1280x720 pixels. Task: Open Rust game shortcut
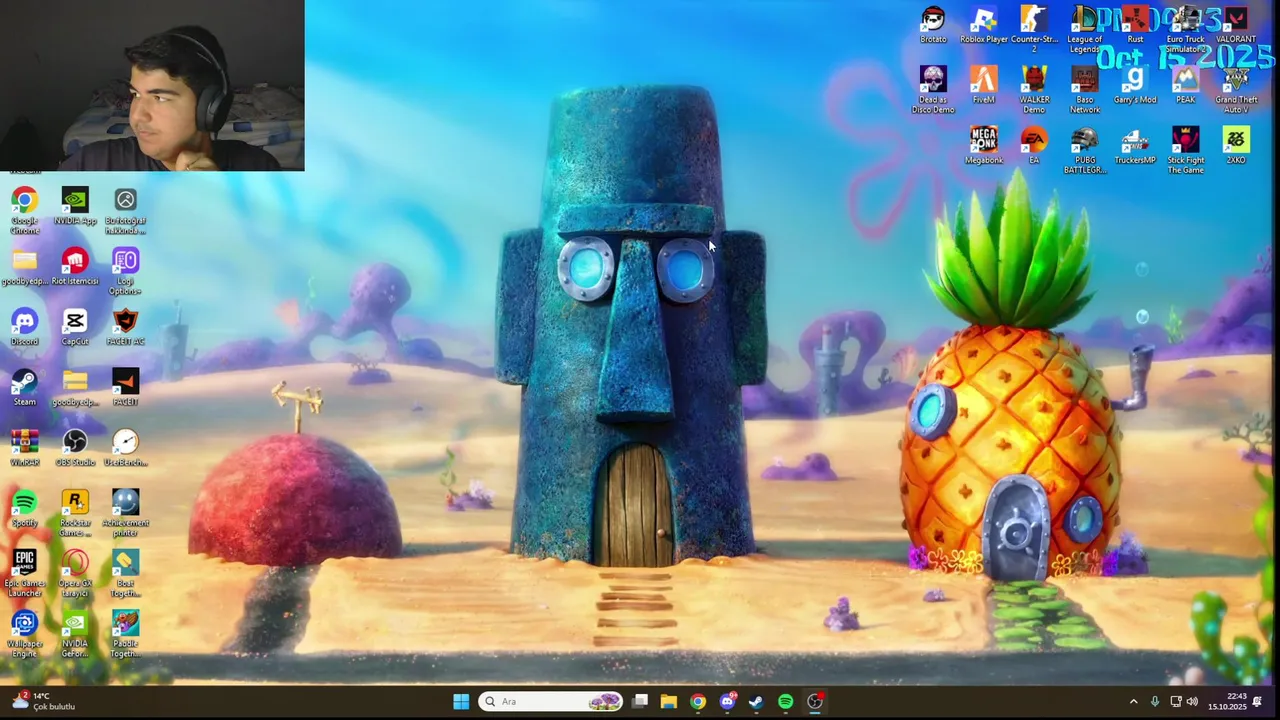click(x=1135, y=25)
